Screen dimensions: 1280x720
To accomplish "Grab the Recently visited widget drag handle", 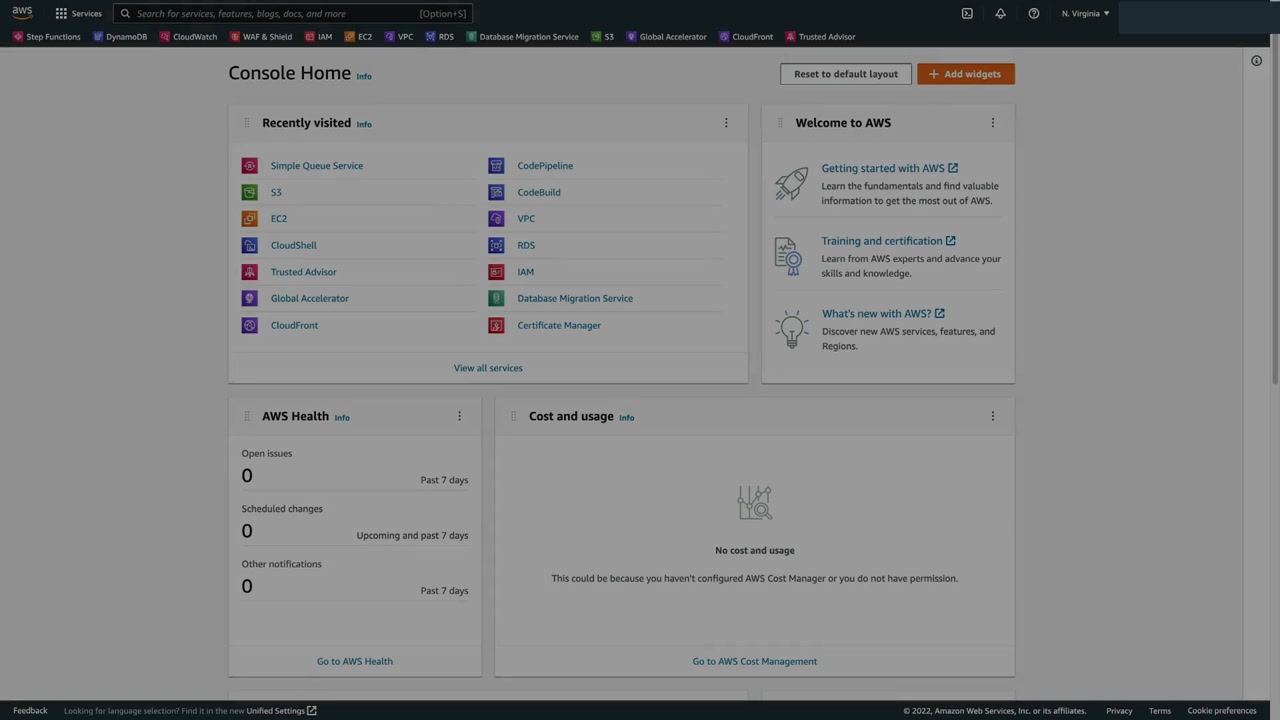I will (x=246, y=123).
